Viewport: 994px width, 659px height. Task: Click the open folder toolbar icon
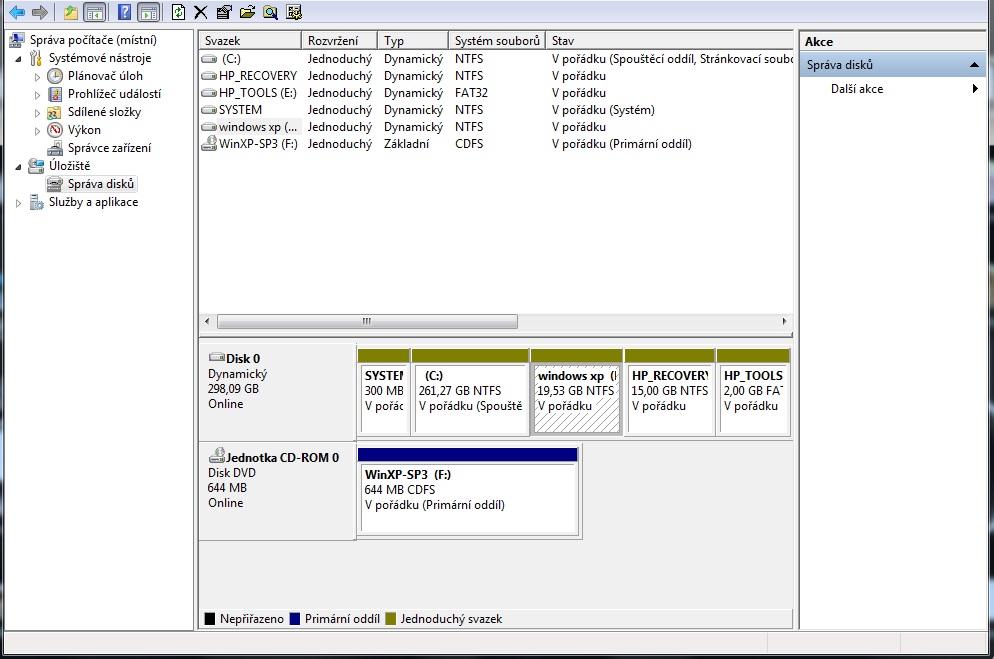[x=247, y=12]
